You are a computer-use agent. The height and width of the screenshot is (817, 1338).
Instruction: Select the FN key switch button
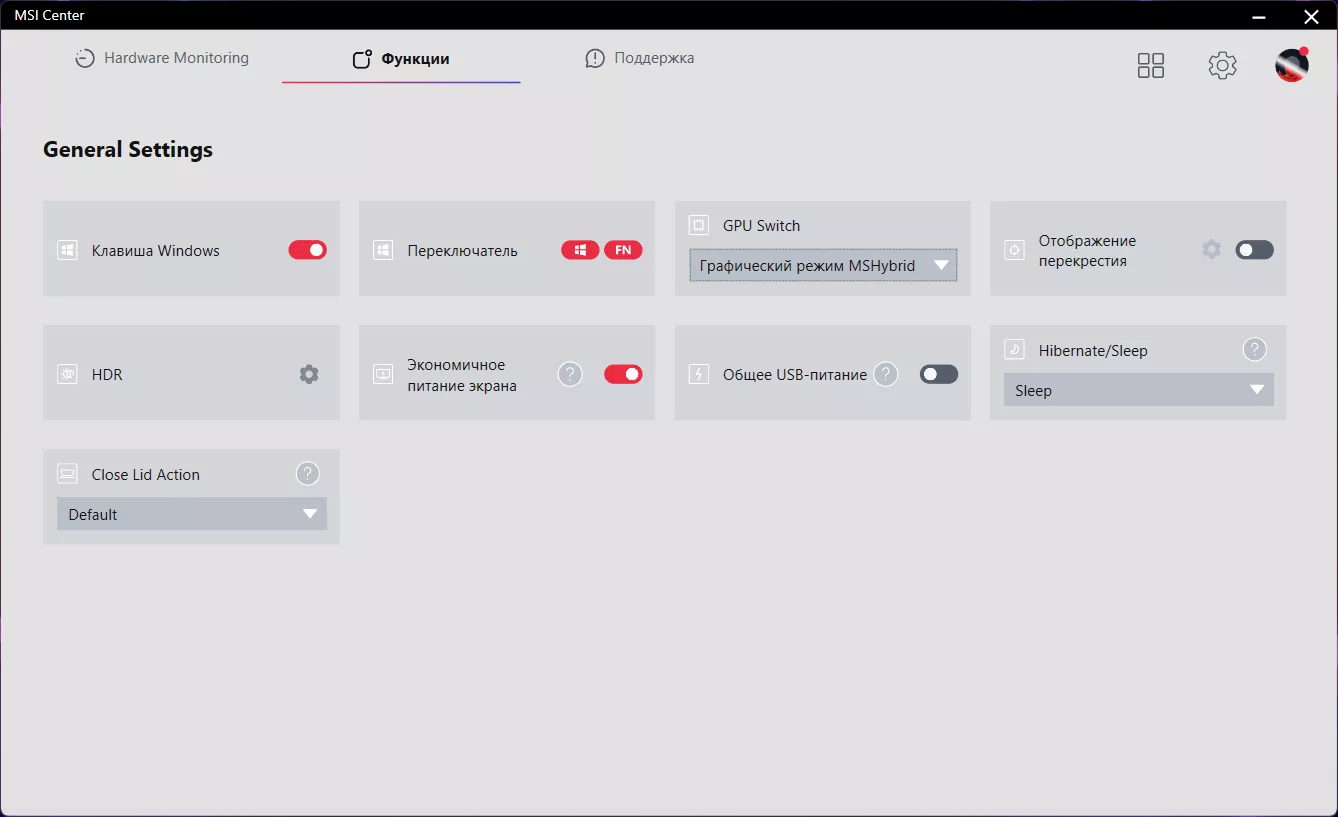(x=623, y=250)
